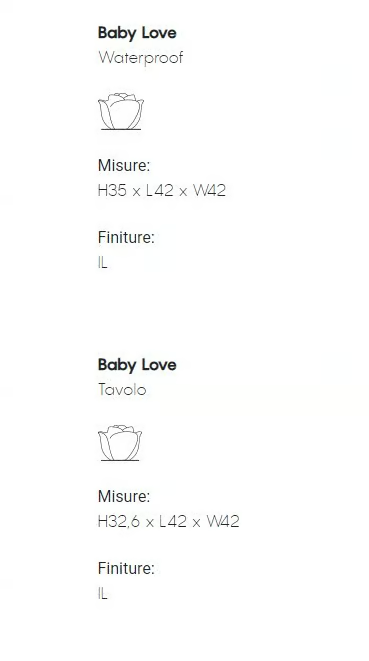Click the base line of the Tavolo rose icon
The width and height of the screenshot is (369, 661).
[x=120, y=460]
